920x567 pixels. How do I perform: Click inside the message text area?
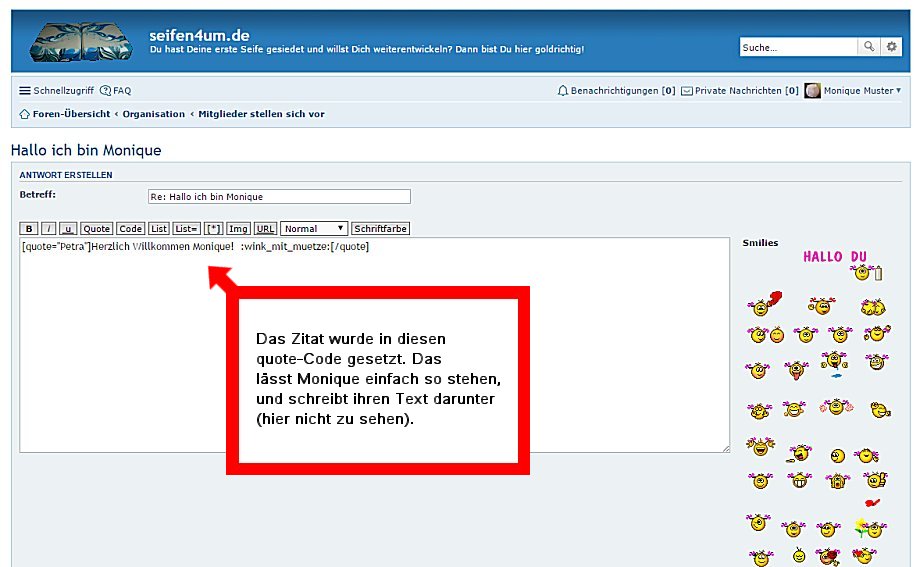click(374, 345)
